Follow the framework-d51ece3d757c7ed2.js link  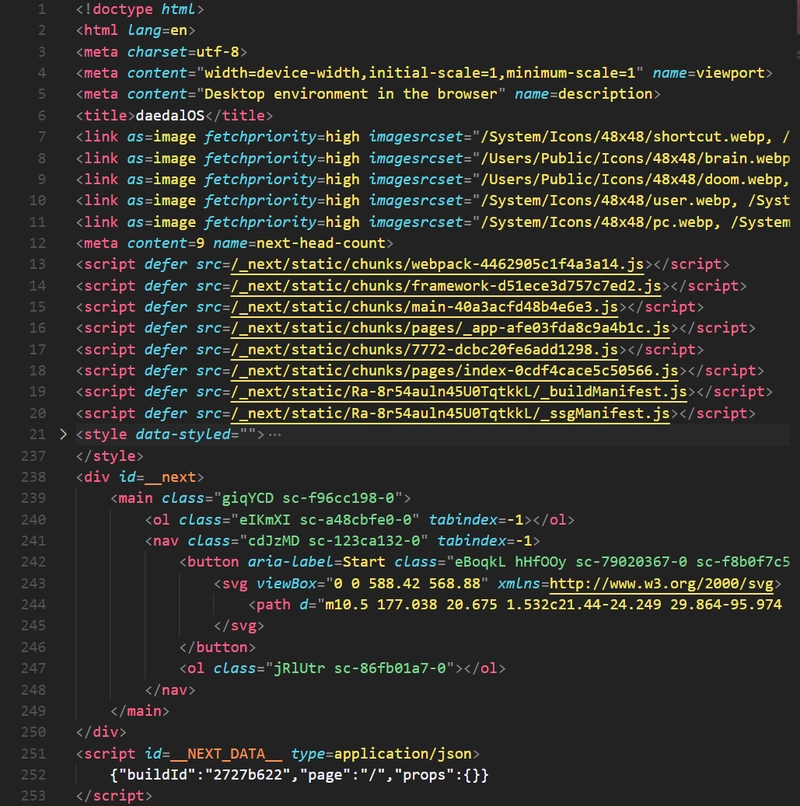[x=446, y=286]
